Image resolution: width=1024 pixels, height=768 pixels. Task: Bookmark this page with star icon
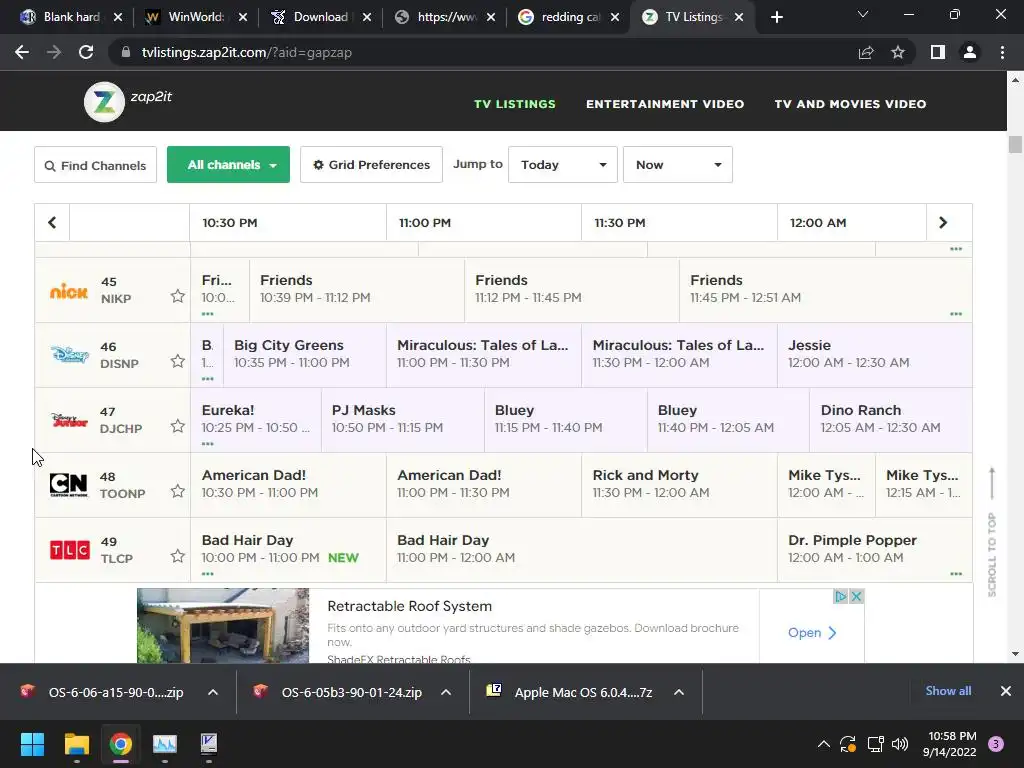[x=898, y=52]
